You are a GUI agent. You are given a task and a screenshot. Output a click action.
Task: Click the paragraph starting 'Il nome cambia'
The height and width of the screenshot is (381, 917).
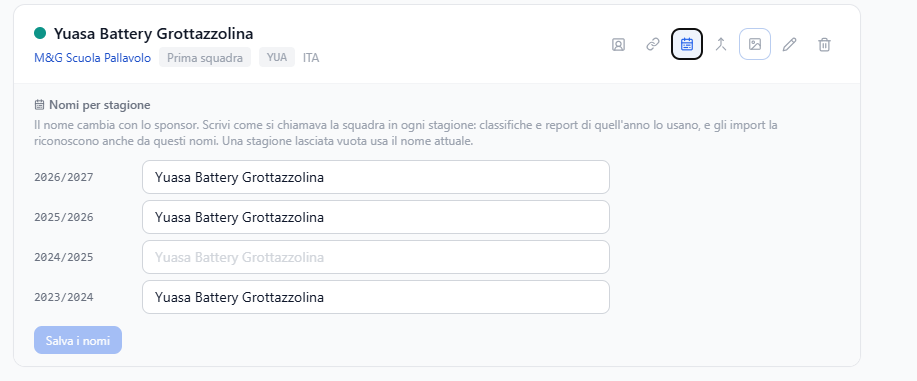[x=406, y=133]
